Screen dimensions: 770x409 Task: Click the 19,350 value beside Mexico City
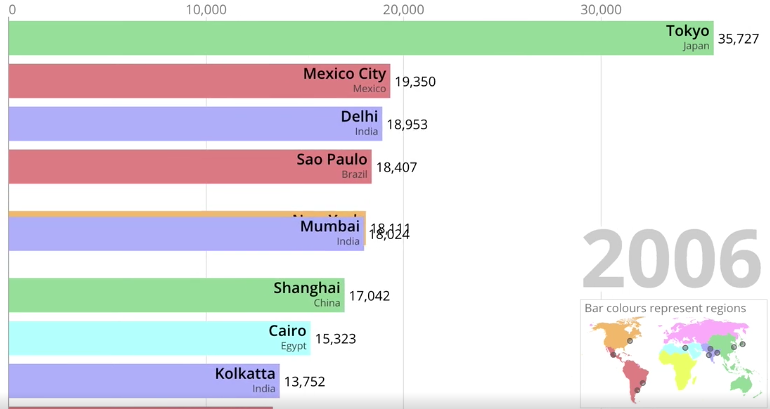tap(415, 82)
